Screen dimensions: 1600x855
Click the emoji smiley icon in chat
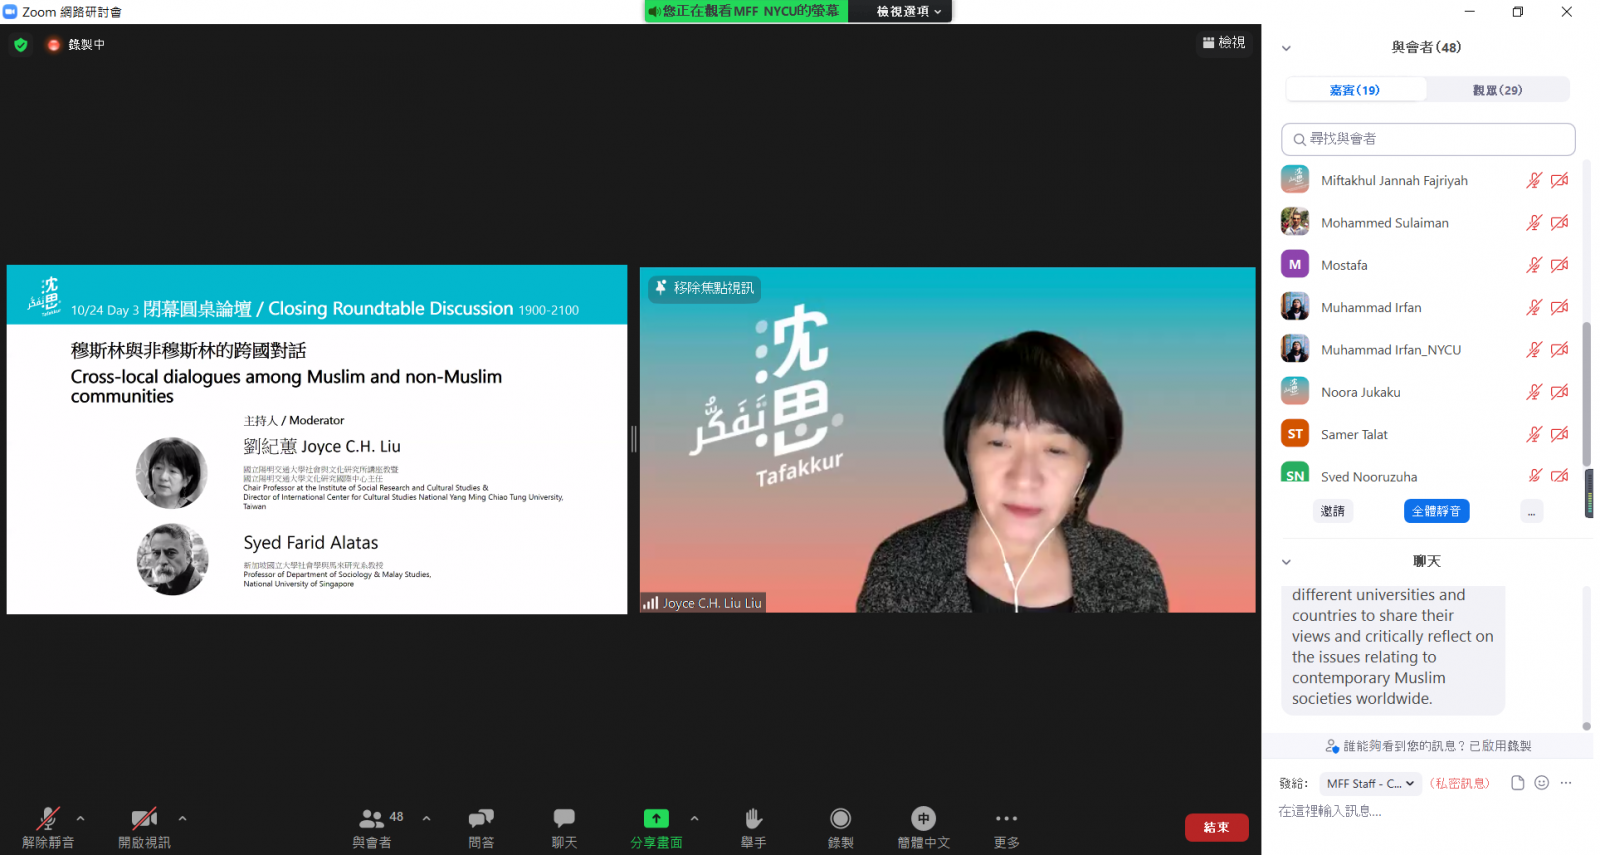tap(1541, 783)
